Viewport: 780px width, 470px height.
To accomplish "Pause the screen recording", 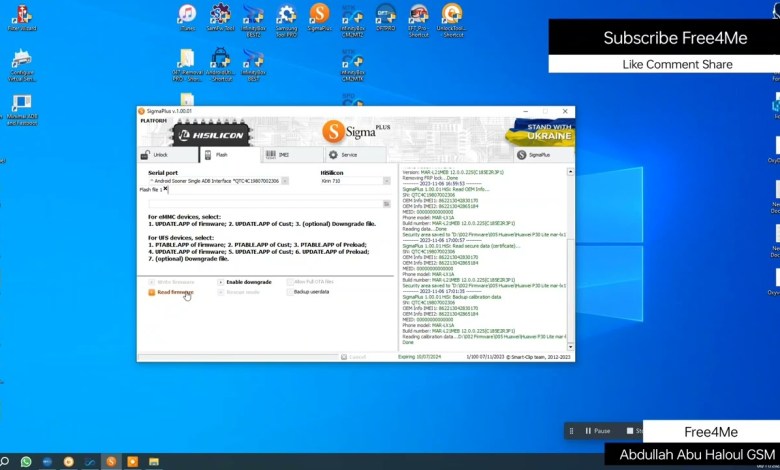I will 597,431.
